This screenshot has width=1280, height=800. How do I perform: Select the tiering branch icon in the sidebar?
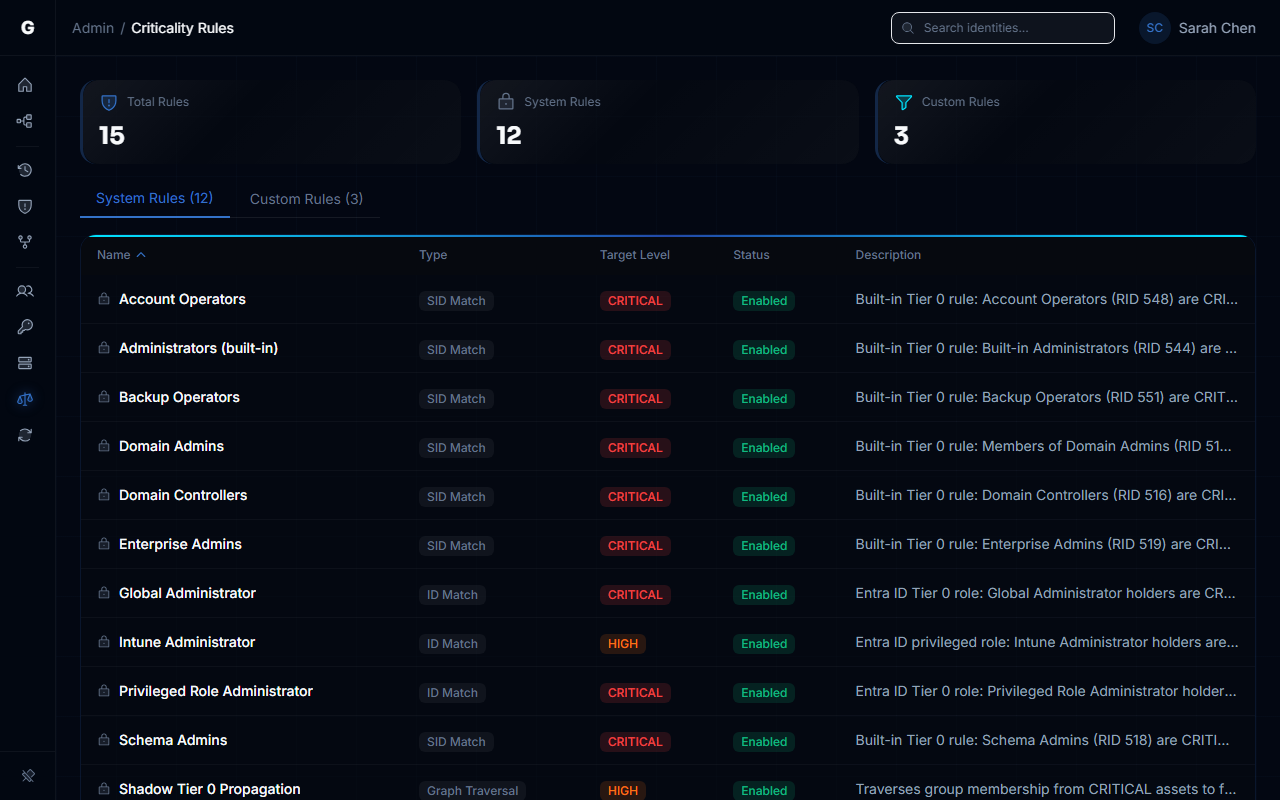(25, 242)
